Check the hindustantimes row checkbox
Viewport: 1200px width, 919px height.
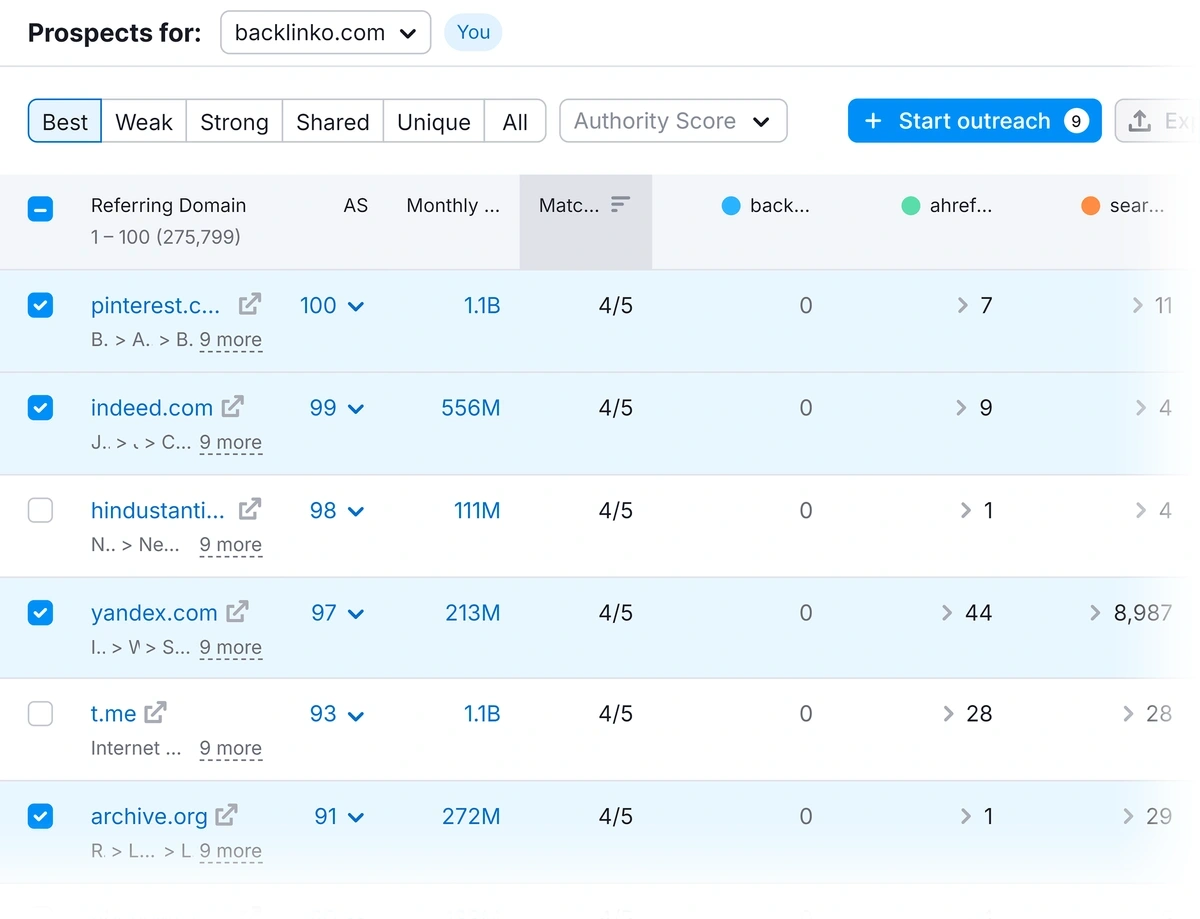(40, 511)
